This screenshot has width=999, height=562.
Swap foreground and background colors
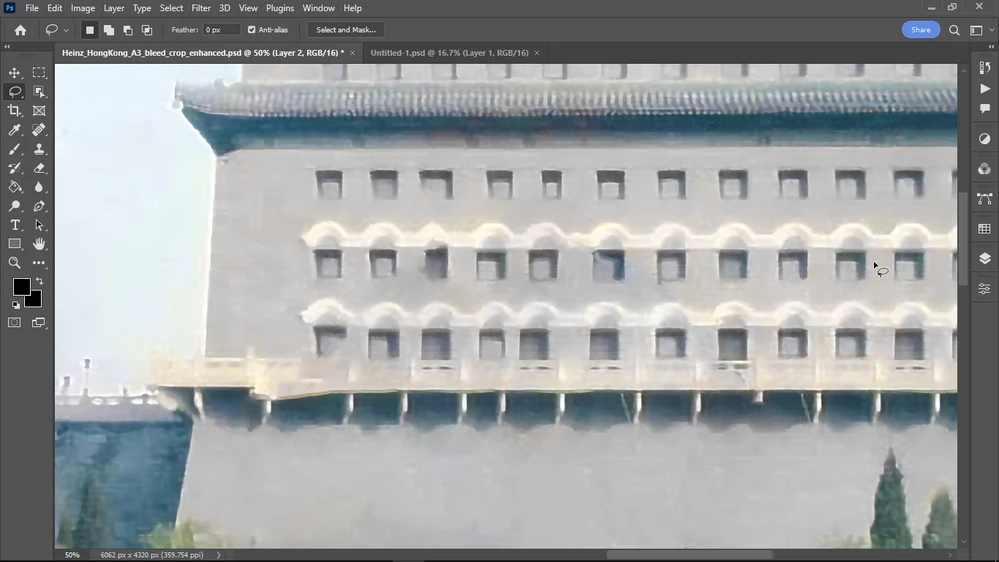(40, 281)
